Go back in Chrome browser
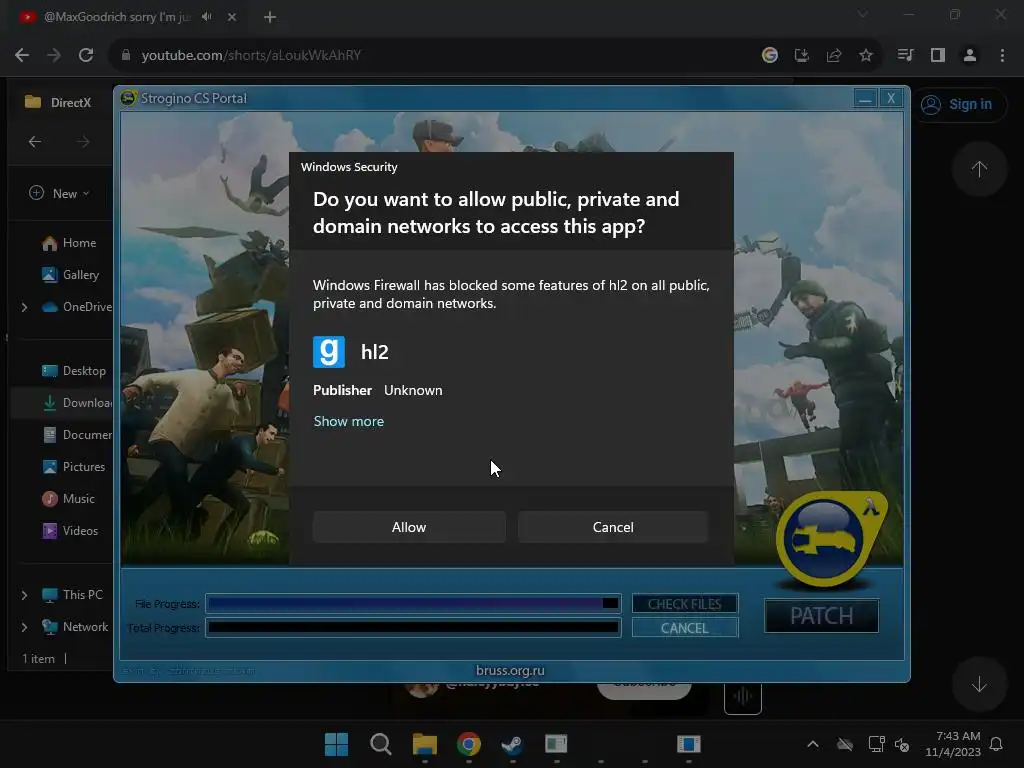The image size is (1024, 768). pos(22,56)
